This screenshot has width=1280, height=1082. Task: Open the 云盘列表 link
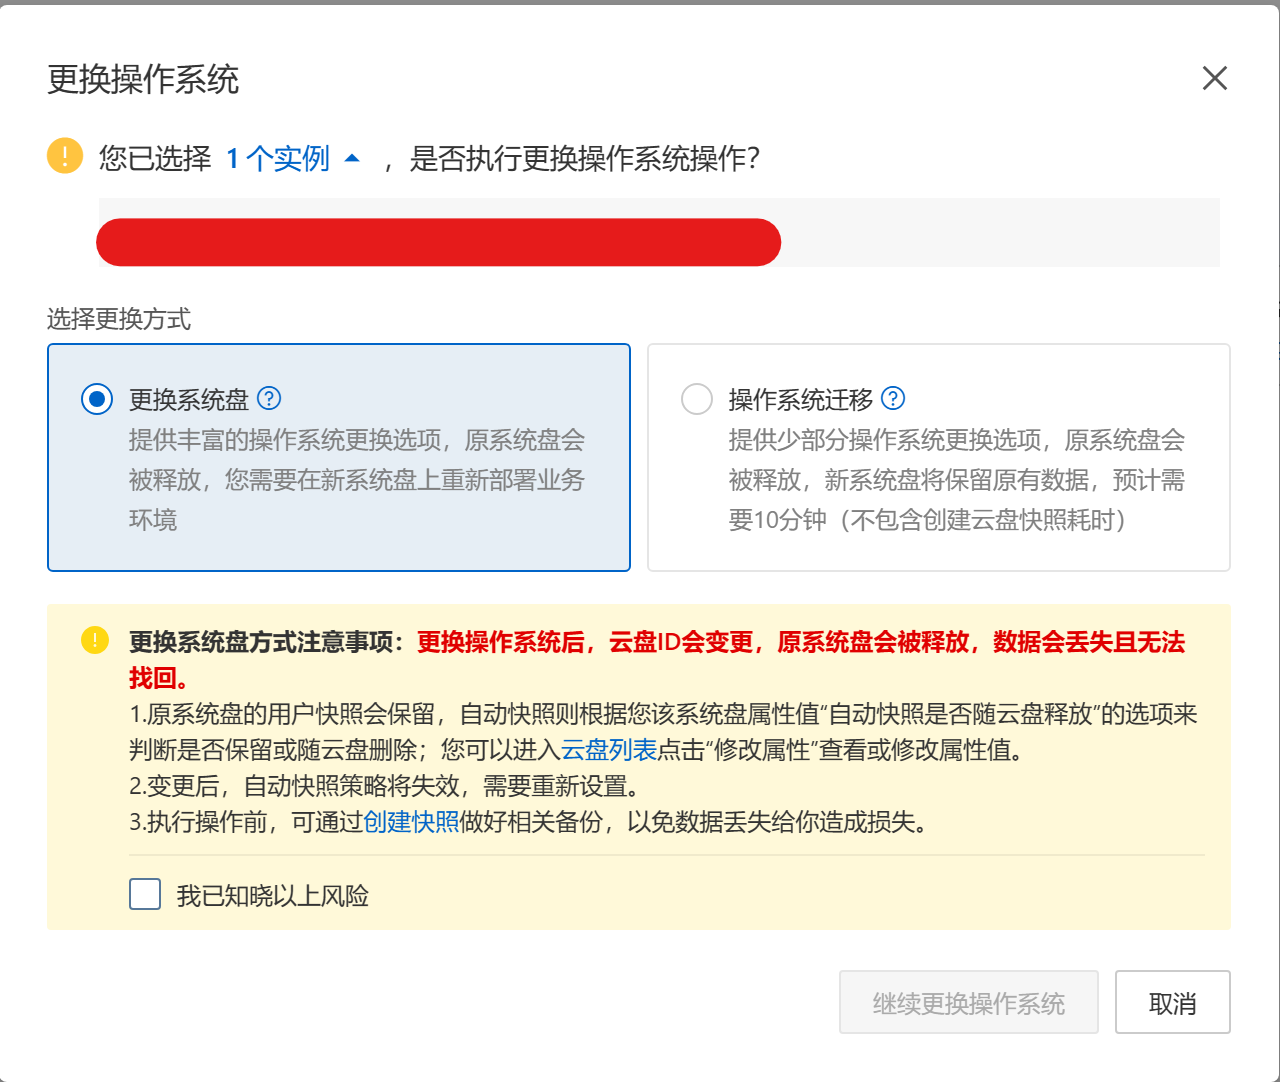click(609, 750)
